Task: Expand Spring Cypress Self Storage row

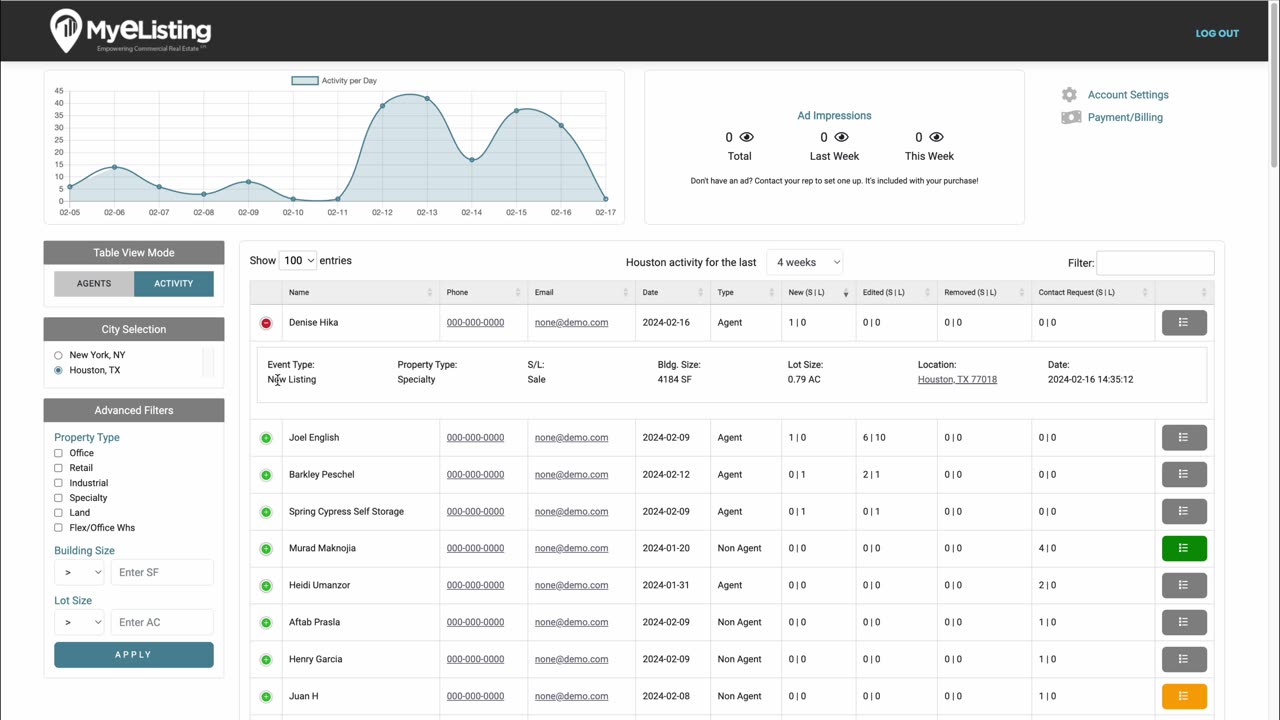Action: (266, 512)
